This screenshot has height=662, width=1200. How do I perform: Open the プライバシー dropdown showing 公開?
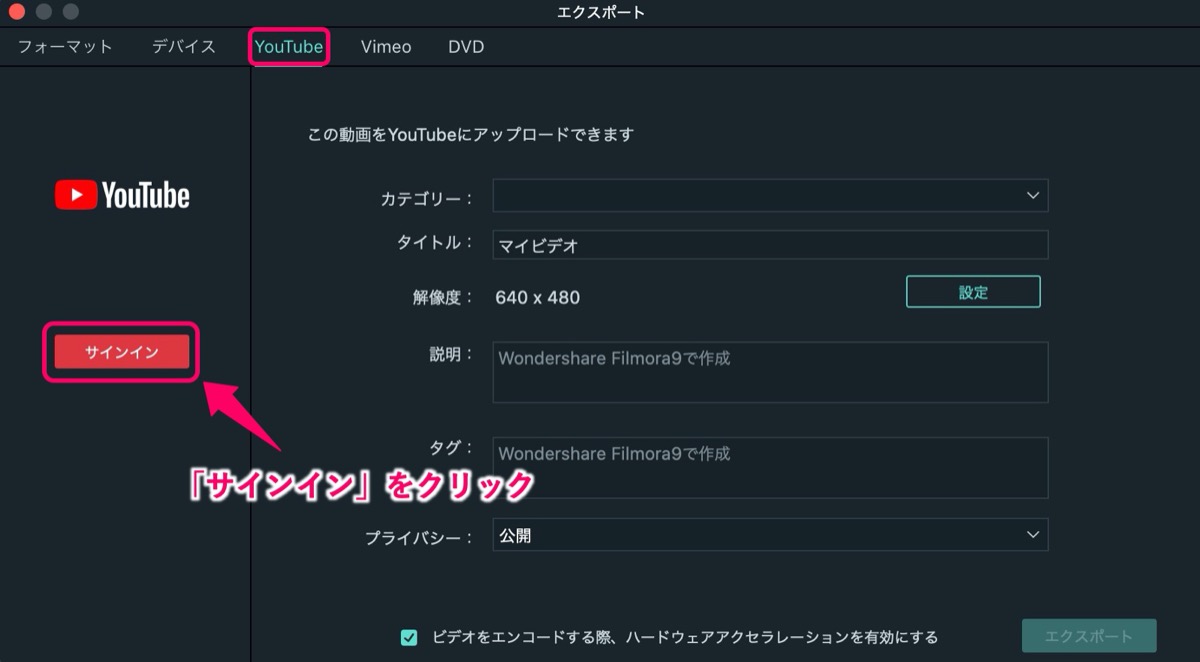pyautogui.click(x=770, y=535)
